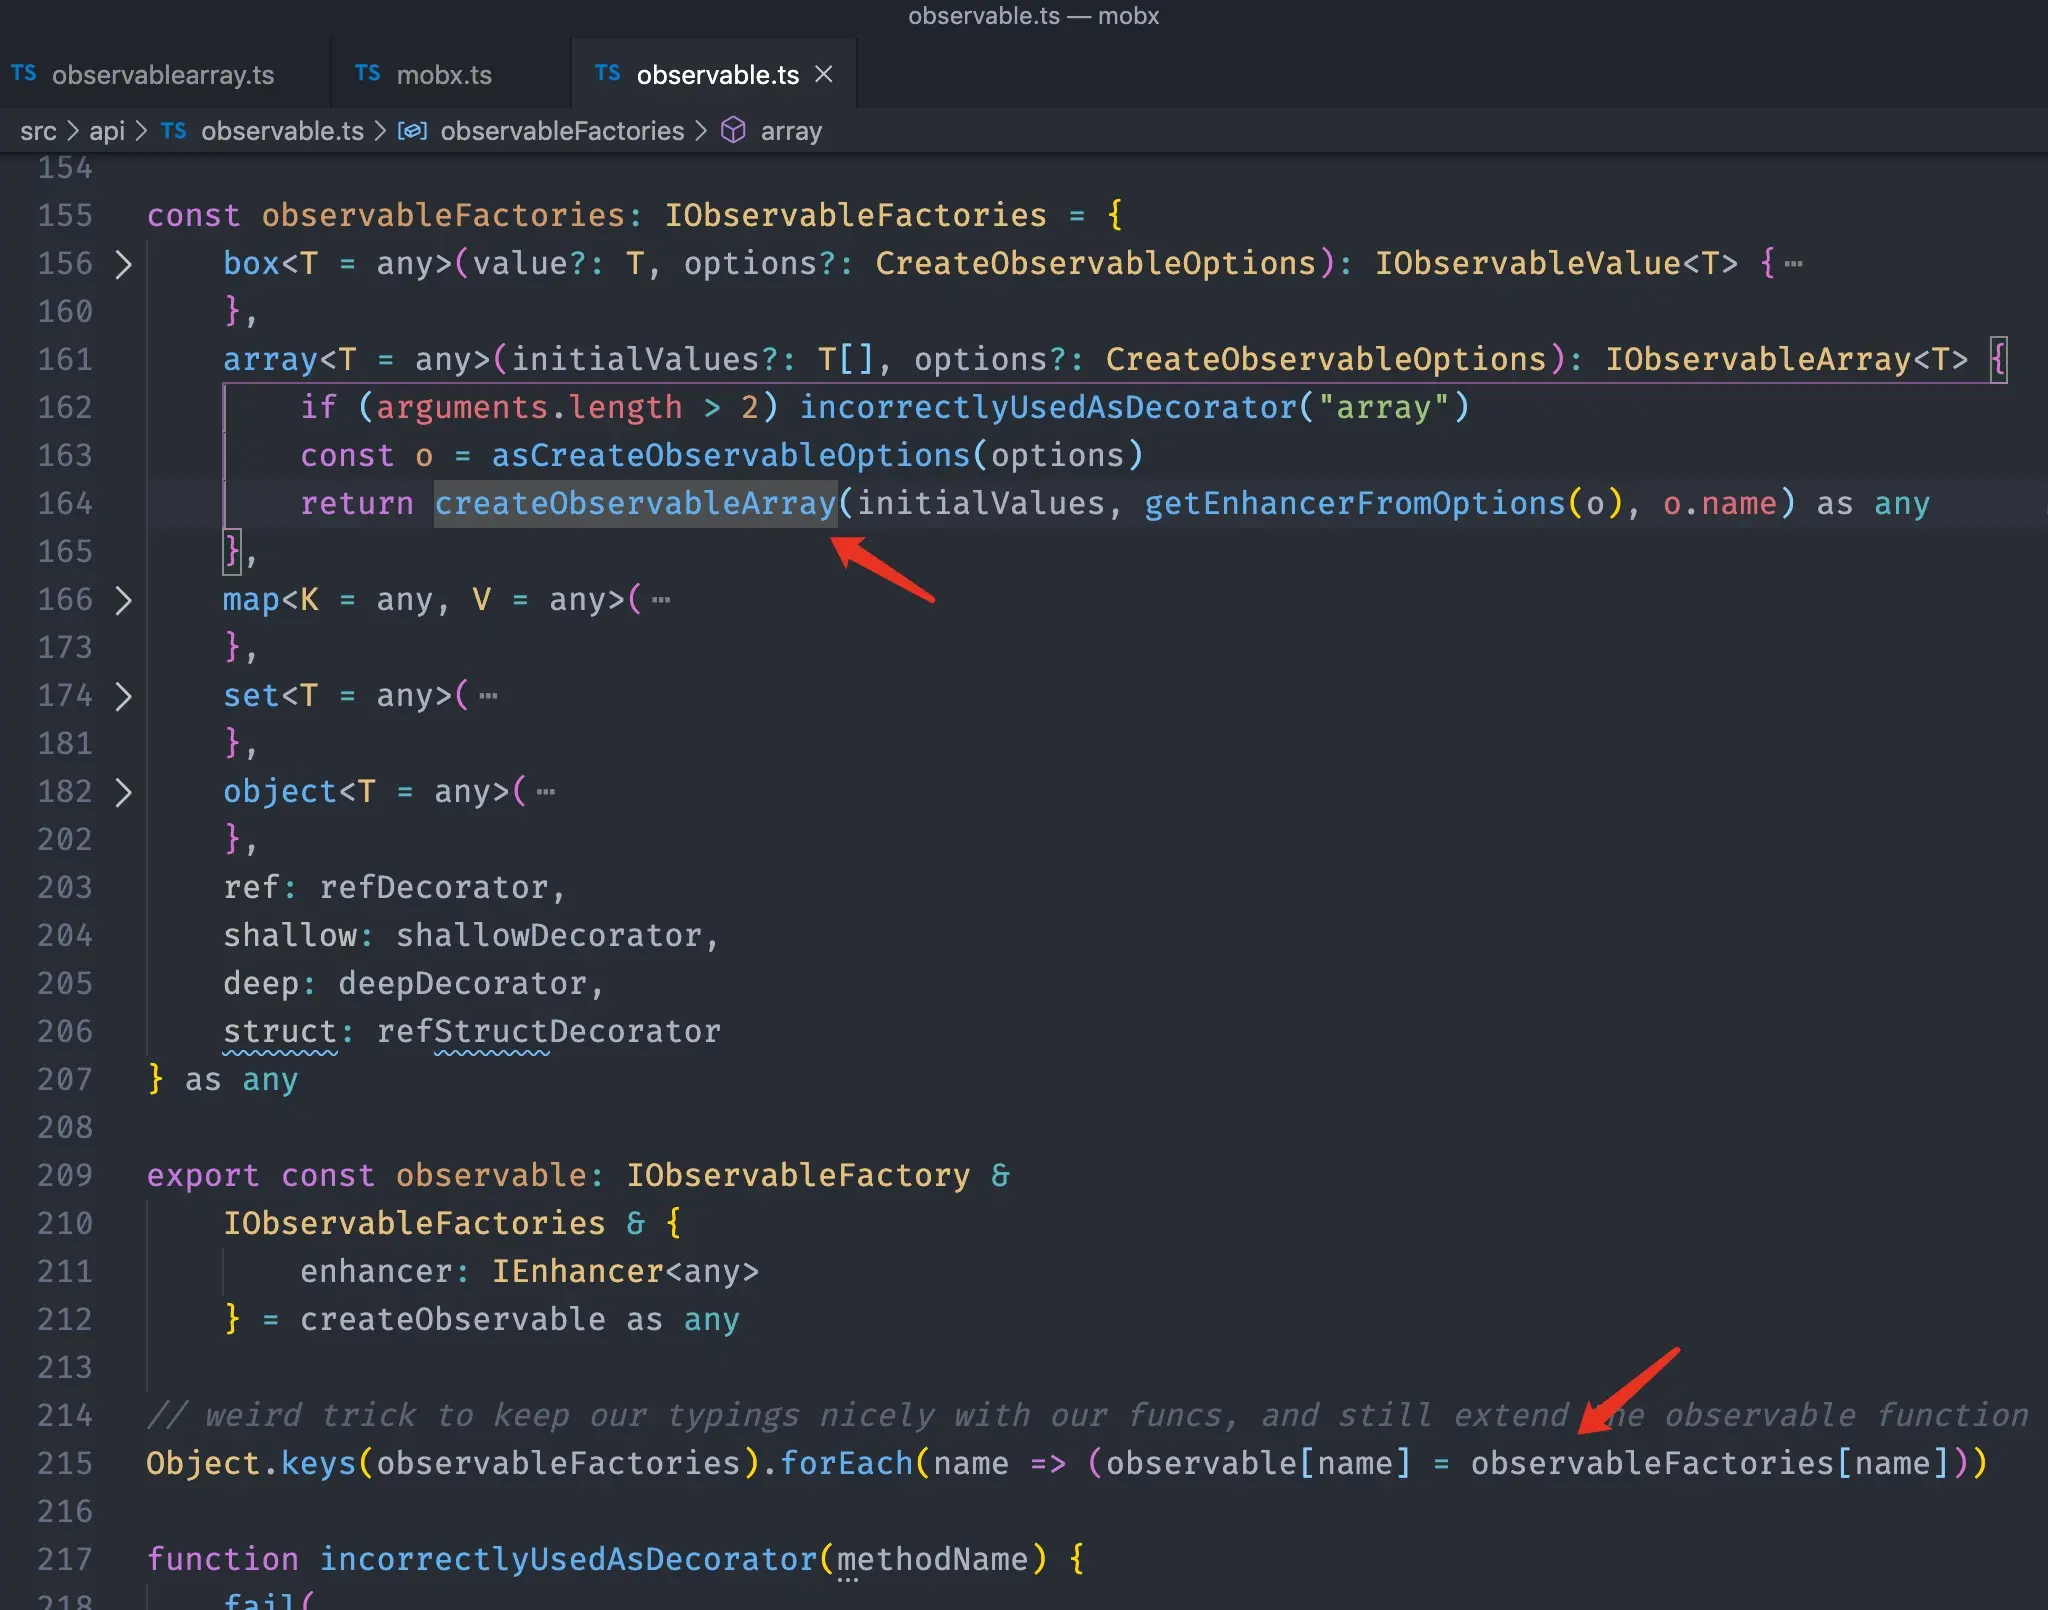Expand the folded box function at line 156

[124, 264]
